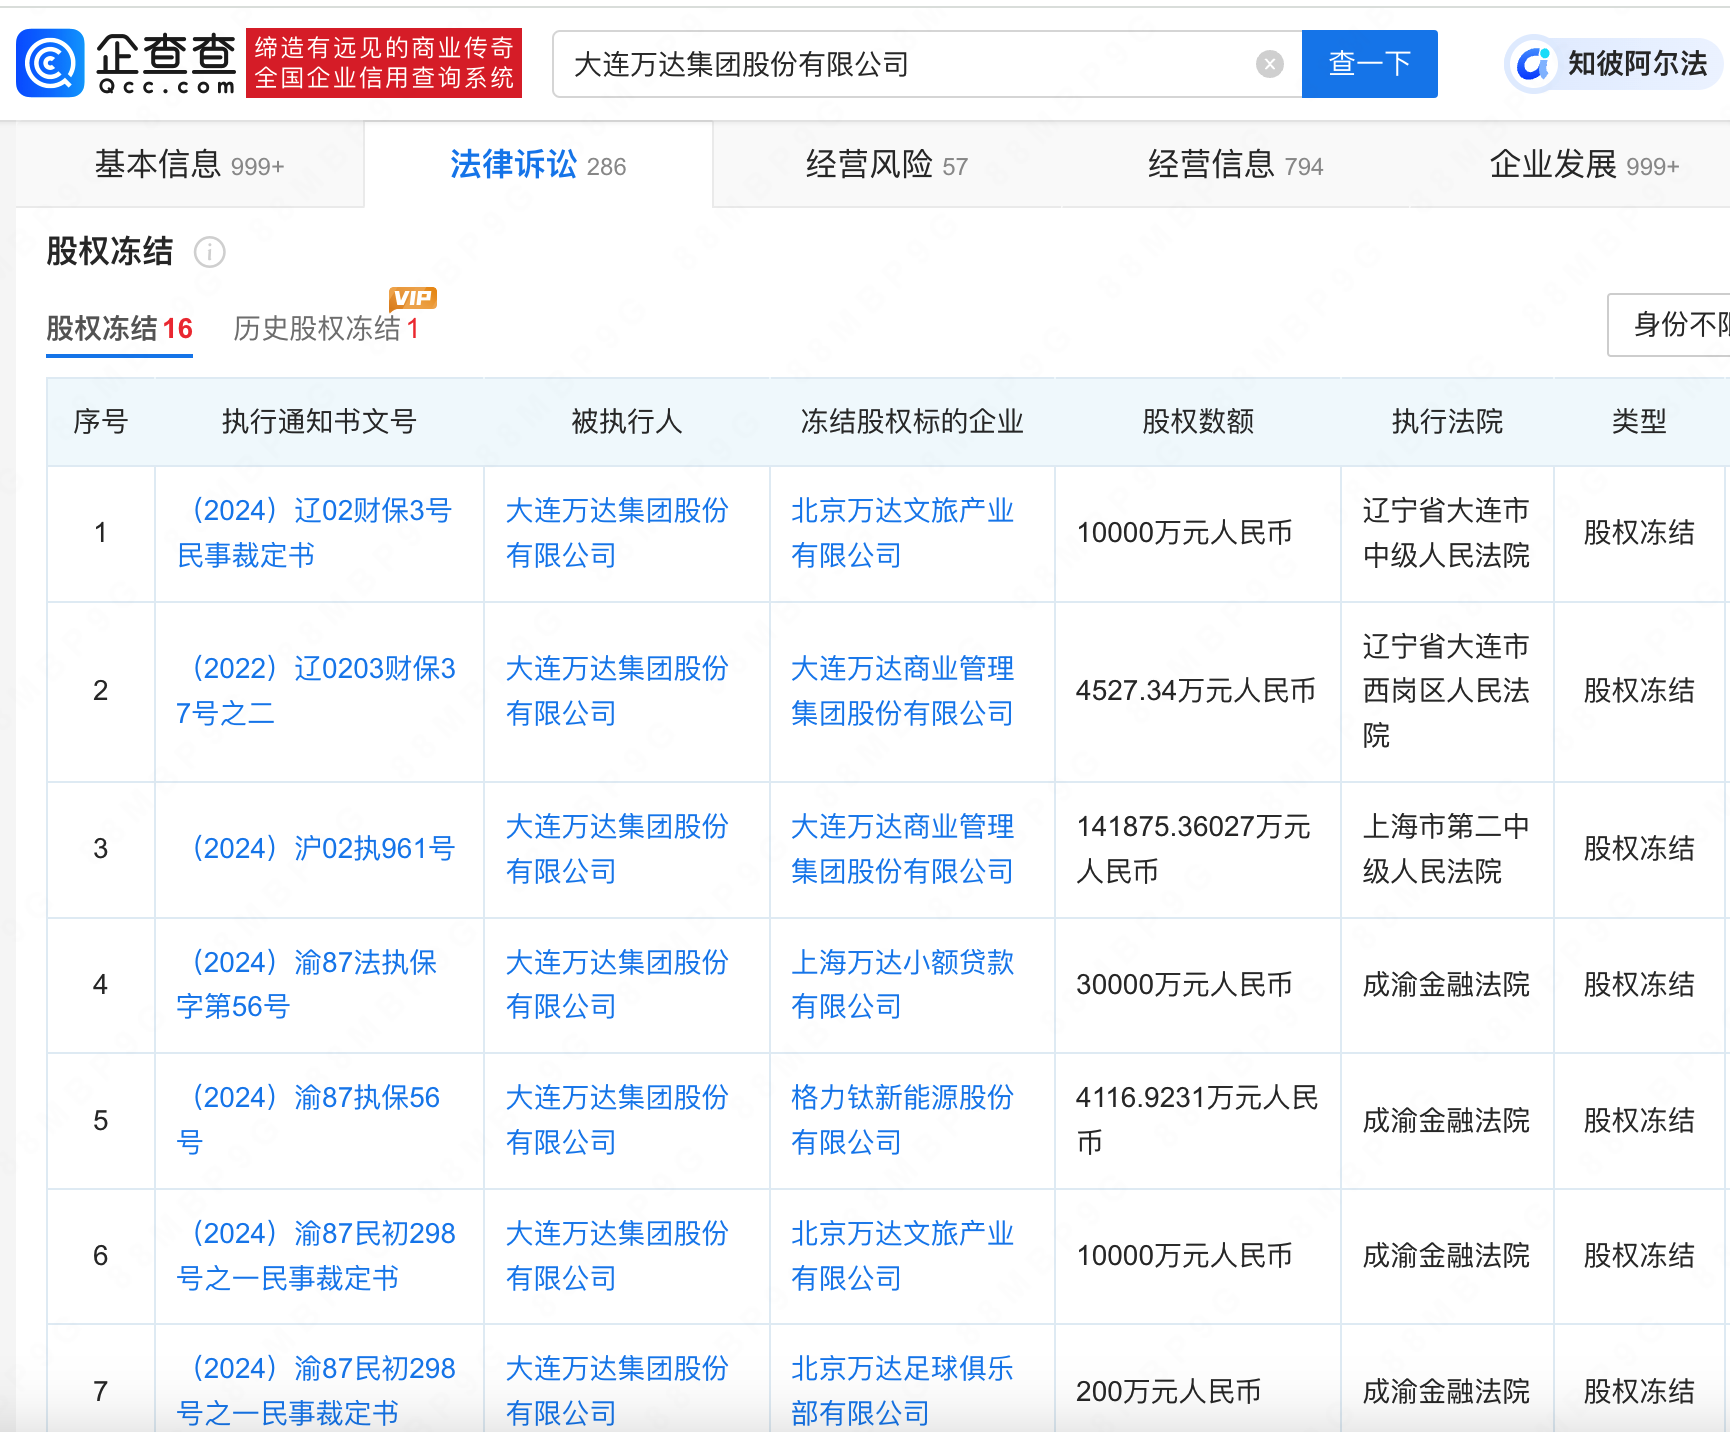
Task: Click 辽宁省大连市中级人民法院 court cell
Action: coord(1446,533)
